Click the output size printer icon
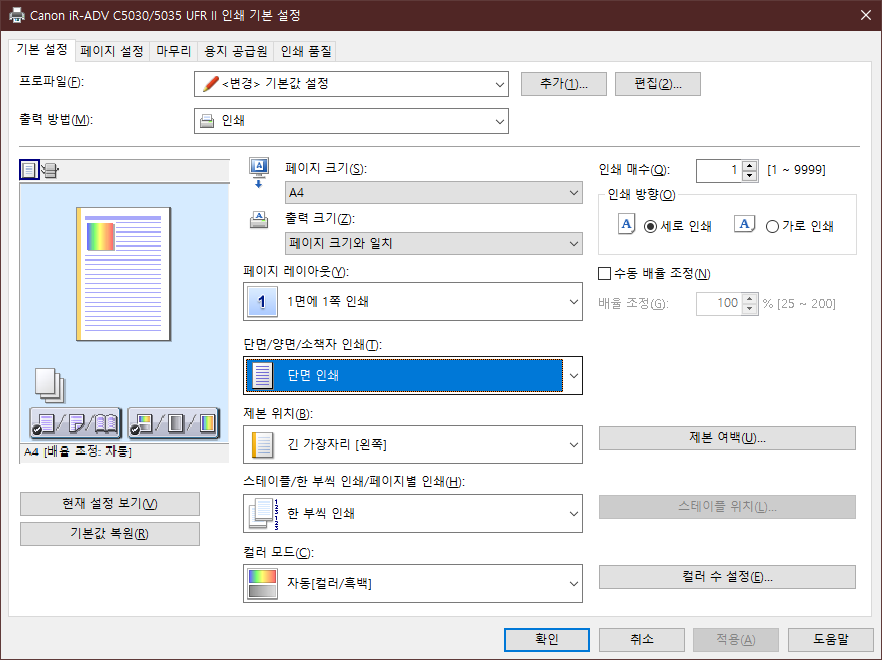This screenshot has height=660, width=882. [x=259, y=219]
